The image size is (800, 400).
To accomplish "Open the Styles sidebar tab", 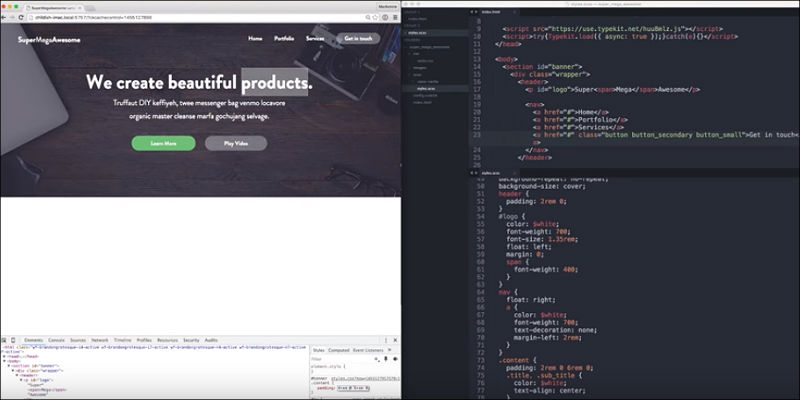I will (318, 351).
